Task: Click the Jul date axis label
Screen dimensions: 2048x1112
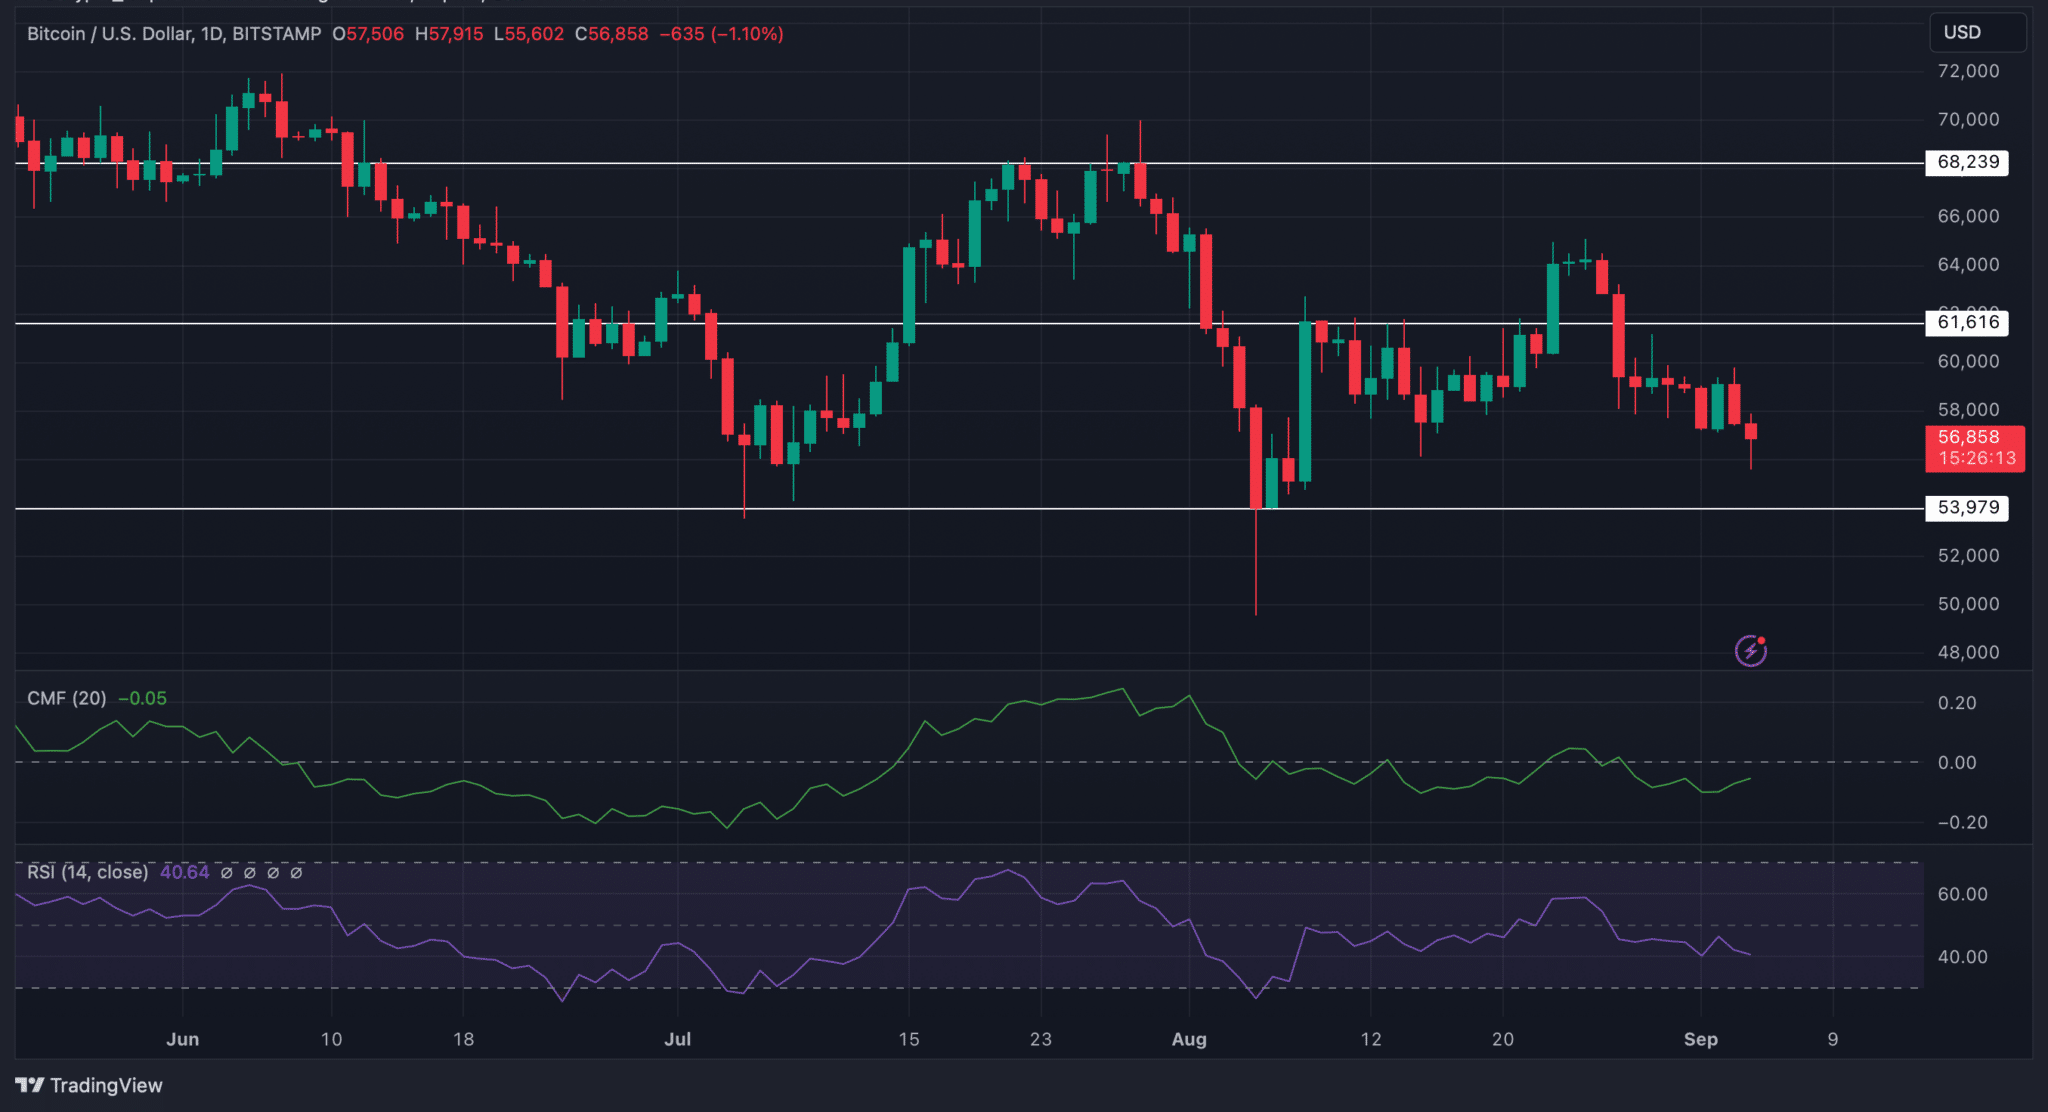Action: (677, 1039)
